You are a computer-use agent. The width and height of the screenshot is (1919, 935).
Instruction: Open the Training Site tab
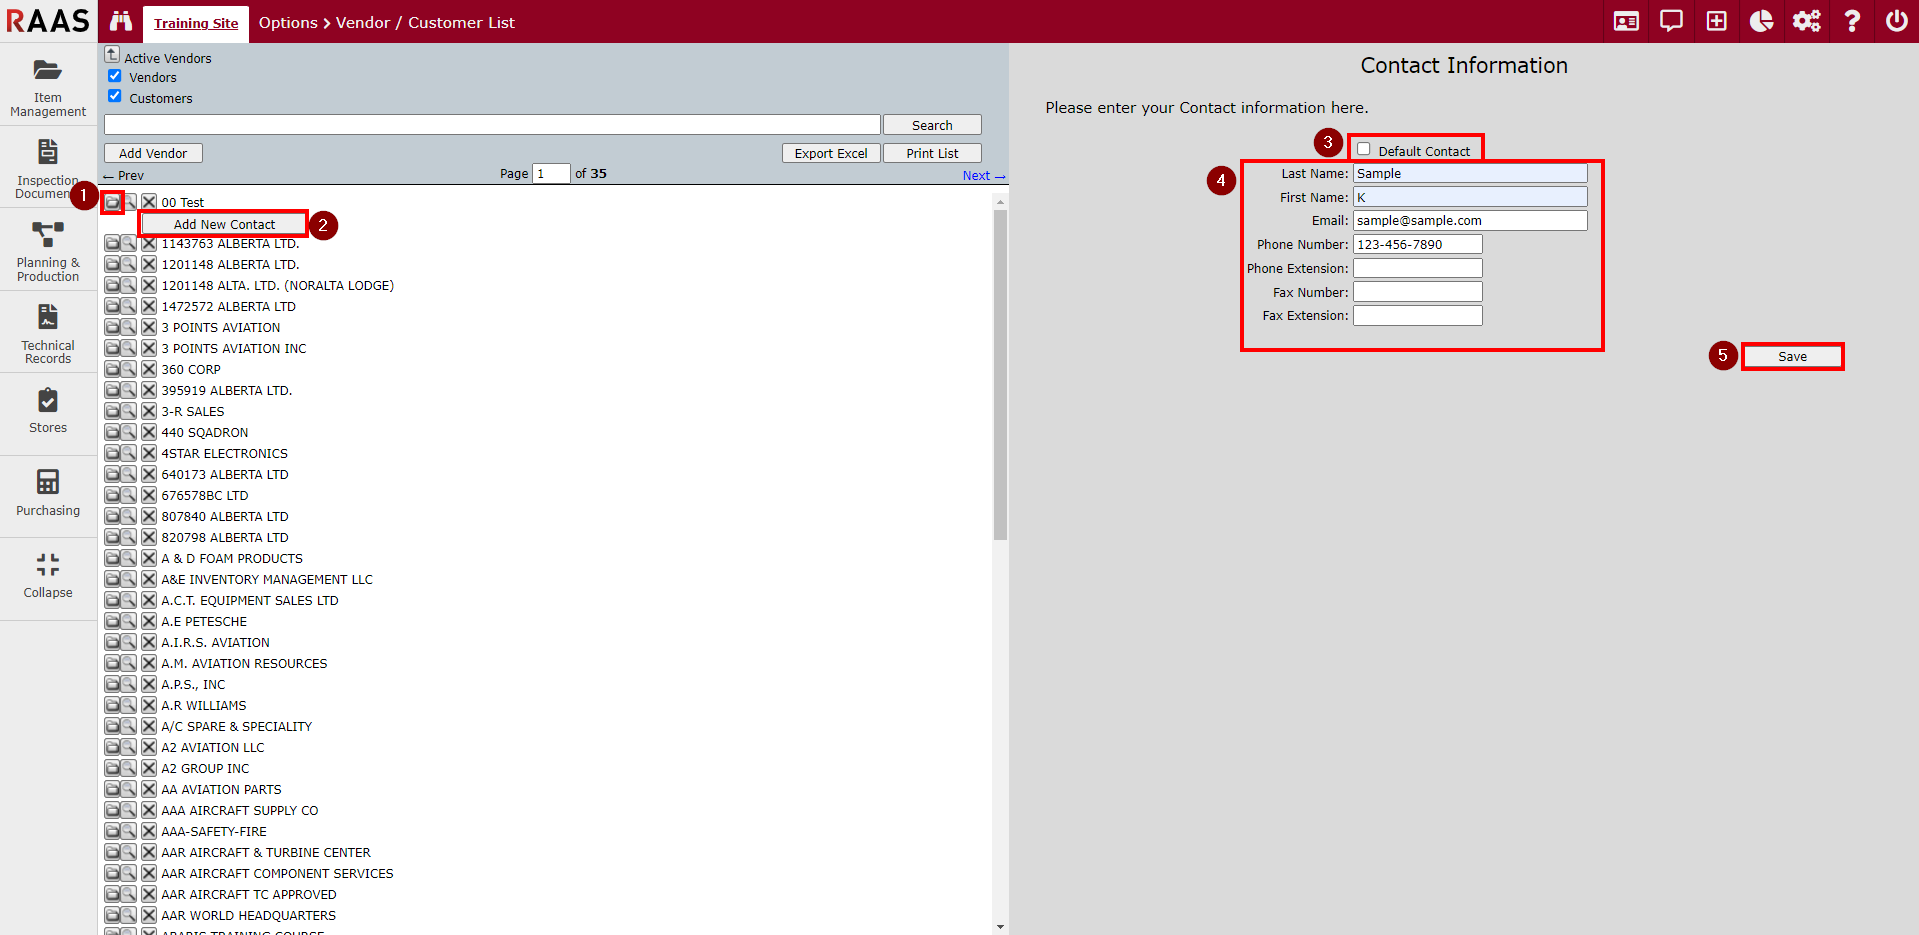click(196, 23)
